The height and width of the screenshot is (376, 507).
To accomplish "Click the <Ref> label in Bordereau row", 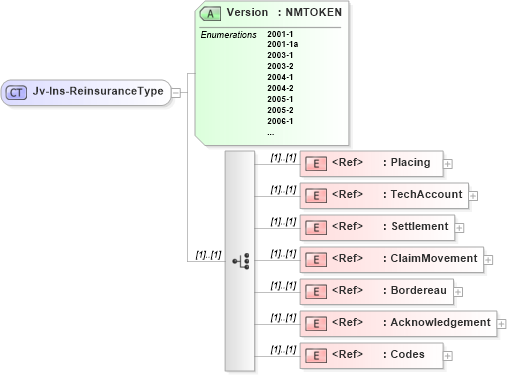I will (x=347, y=290).
